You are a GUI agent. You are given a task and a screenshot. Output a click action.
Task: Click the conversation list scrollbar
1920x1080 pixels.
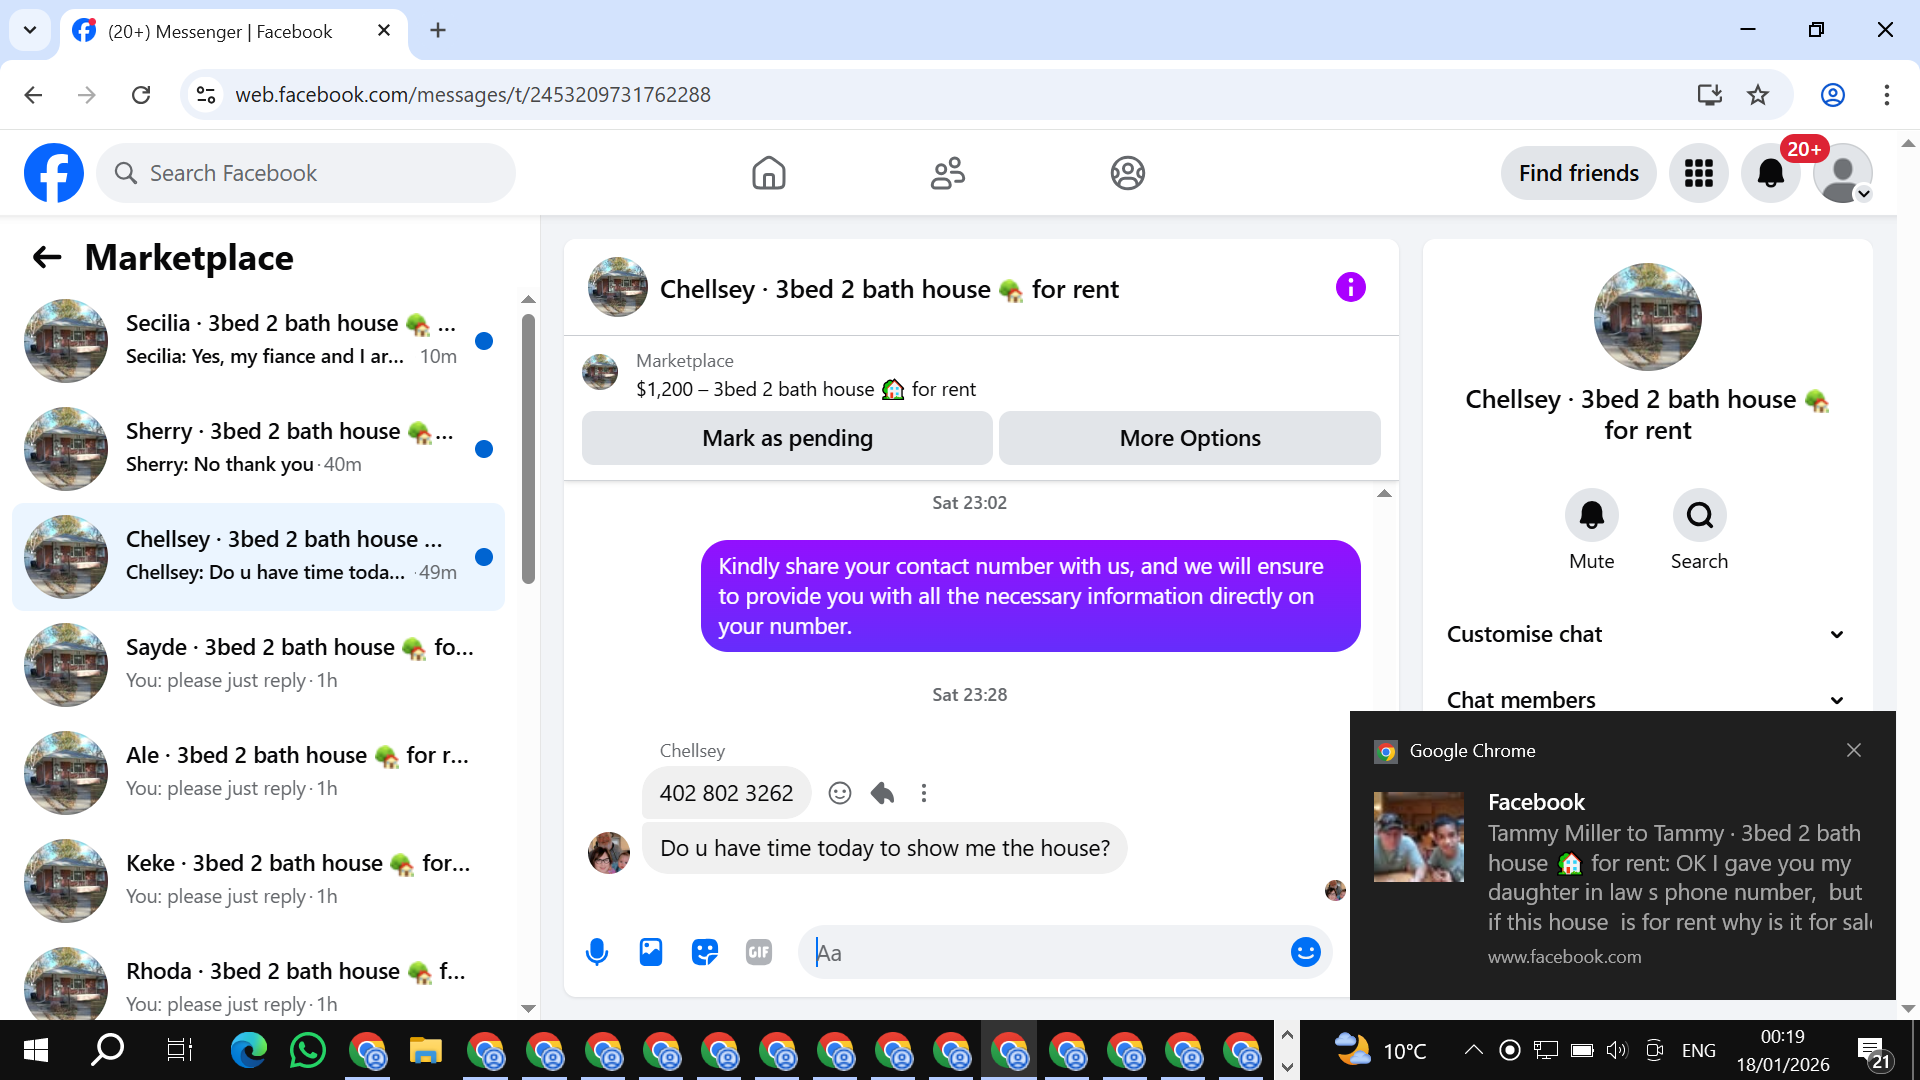point(528,450)
